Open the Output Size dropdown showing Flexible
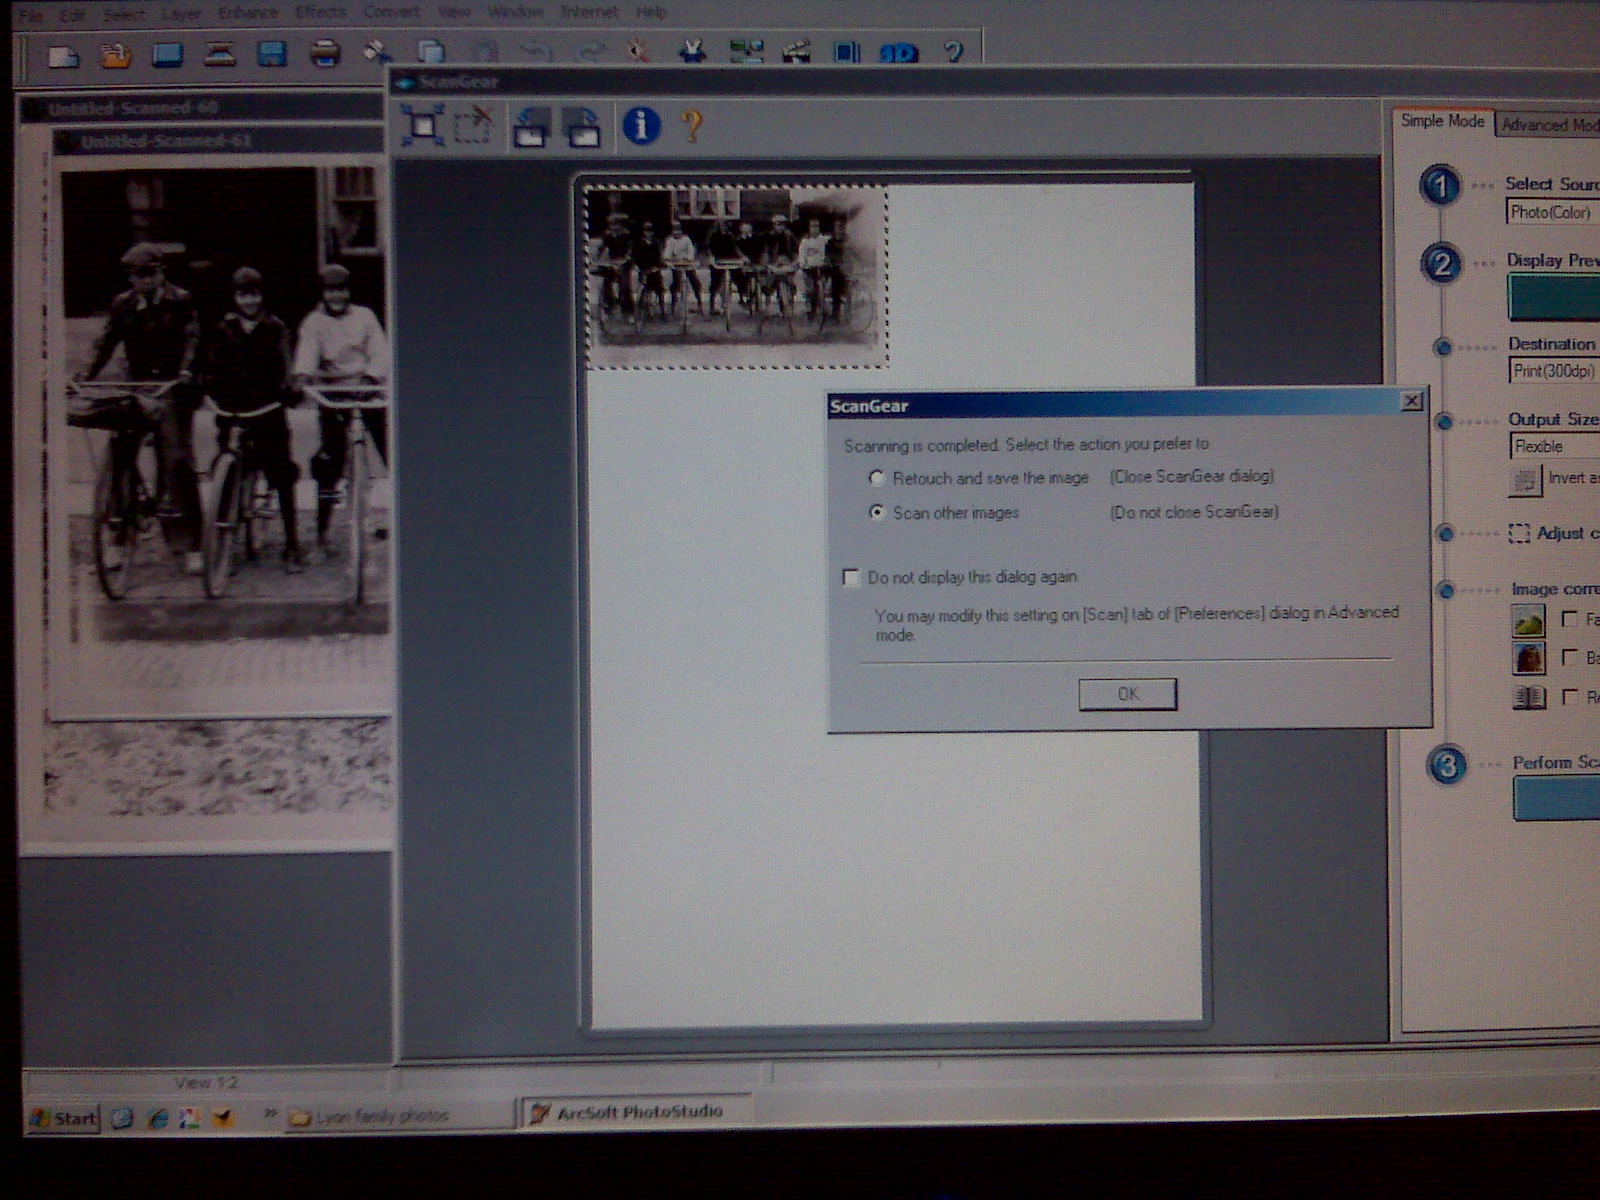The height and width of the screenshot is (1200, 1600). click(x=1553, y=446)
